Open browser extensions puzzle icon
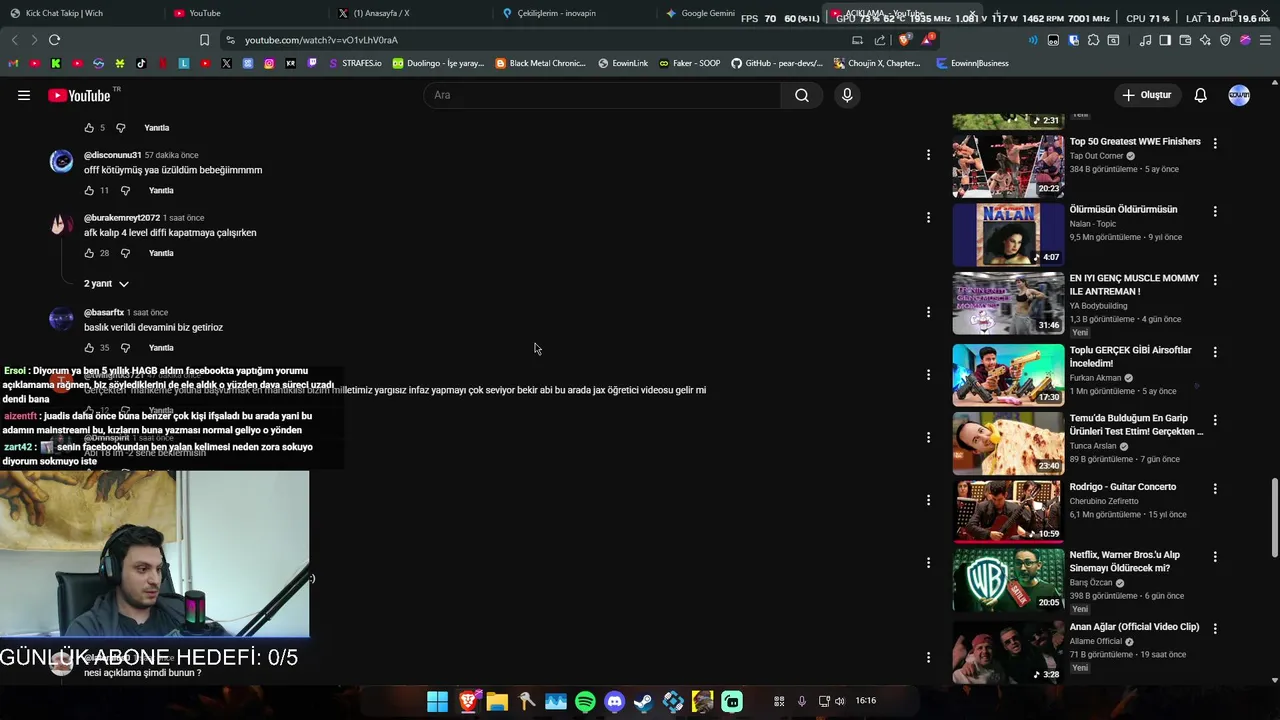 pos(1093,40)
